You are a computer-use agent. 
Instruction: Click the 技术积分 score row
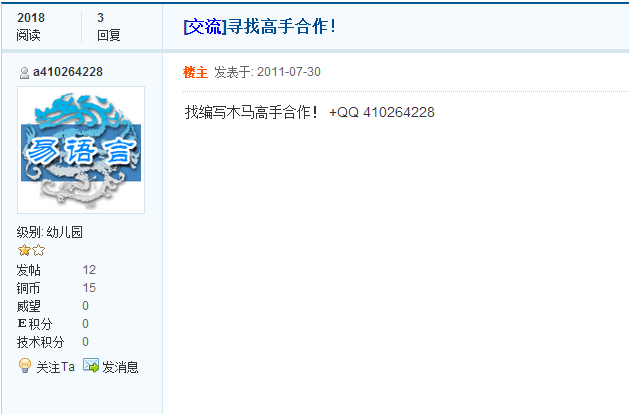(53, 342)
